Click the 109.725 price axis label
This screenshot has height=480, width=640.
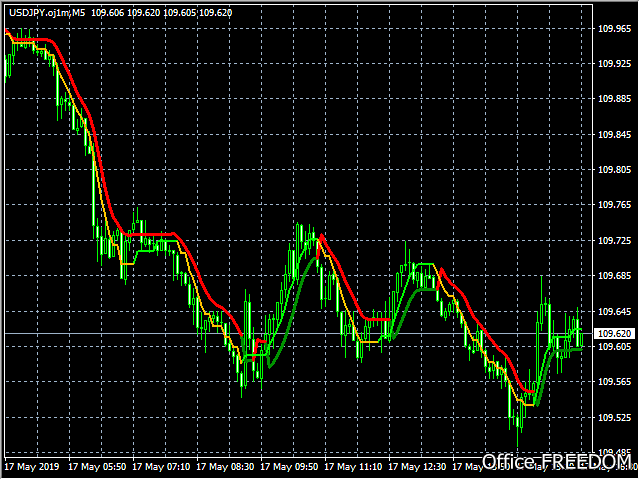point(614,241)
